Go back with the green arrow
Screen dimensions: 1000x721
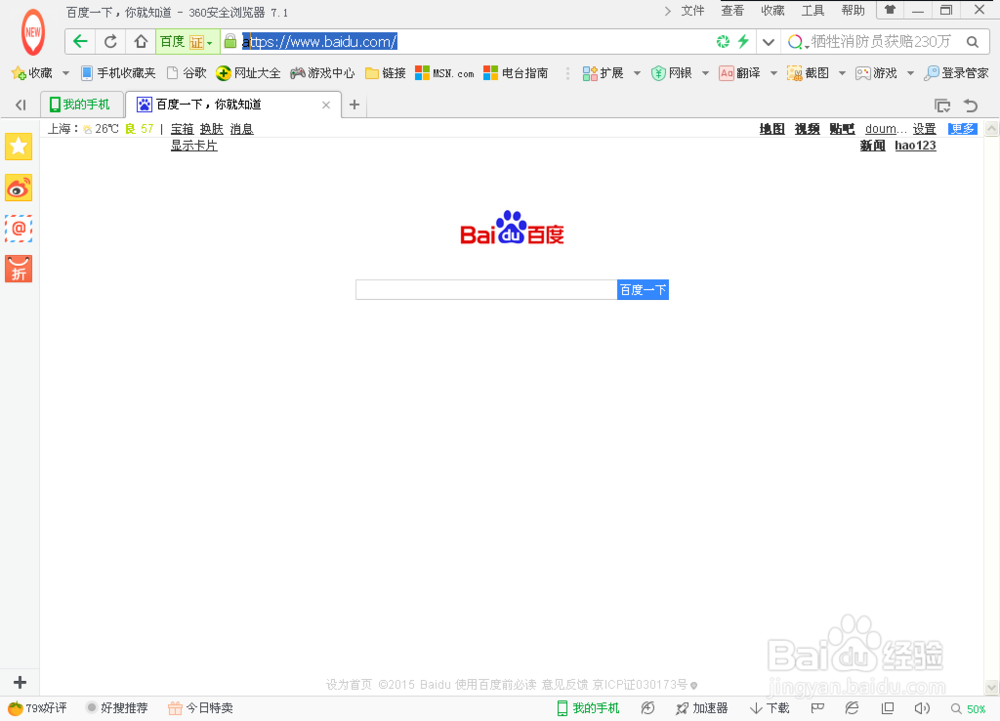pos(80,41)
